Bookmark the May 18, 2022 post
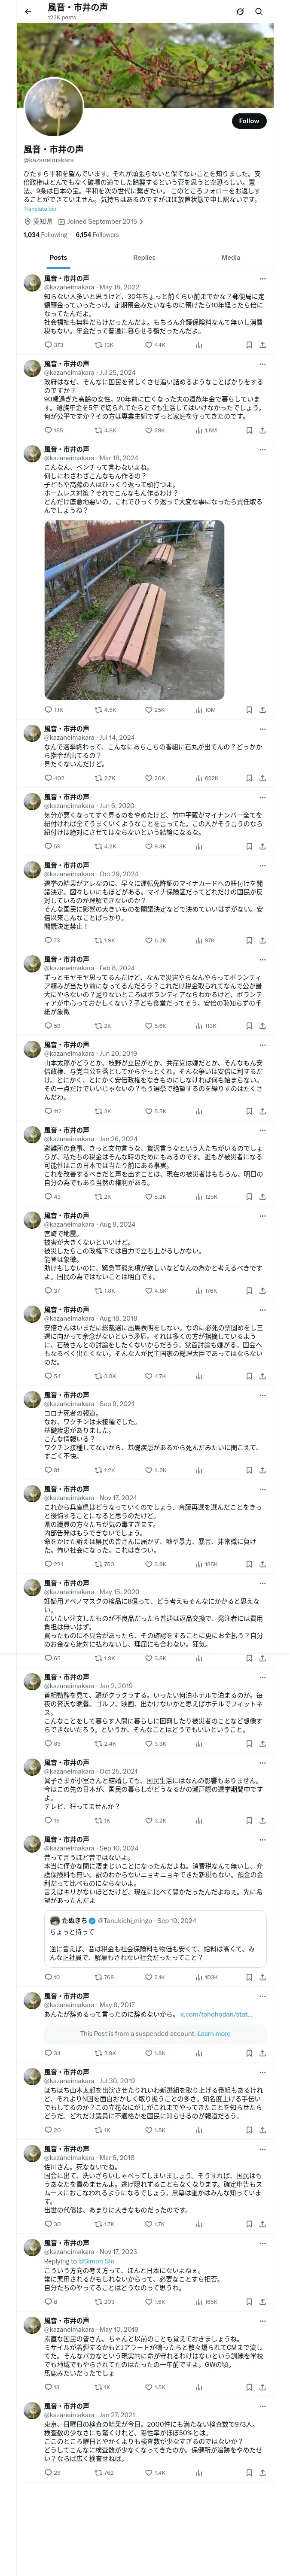This screenshot has height=2576, width=290. [x=249, y=345]
